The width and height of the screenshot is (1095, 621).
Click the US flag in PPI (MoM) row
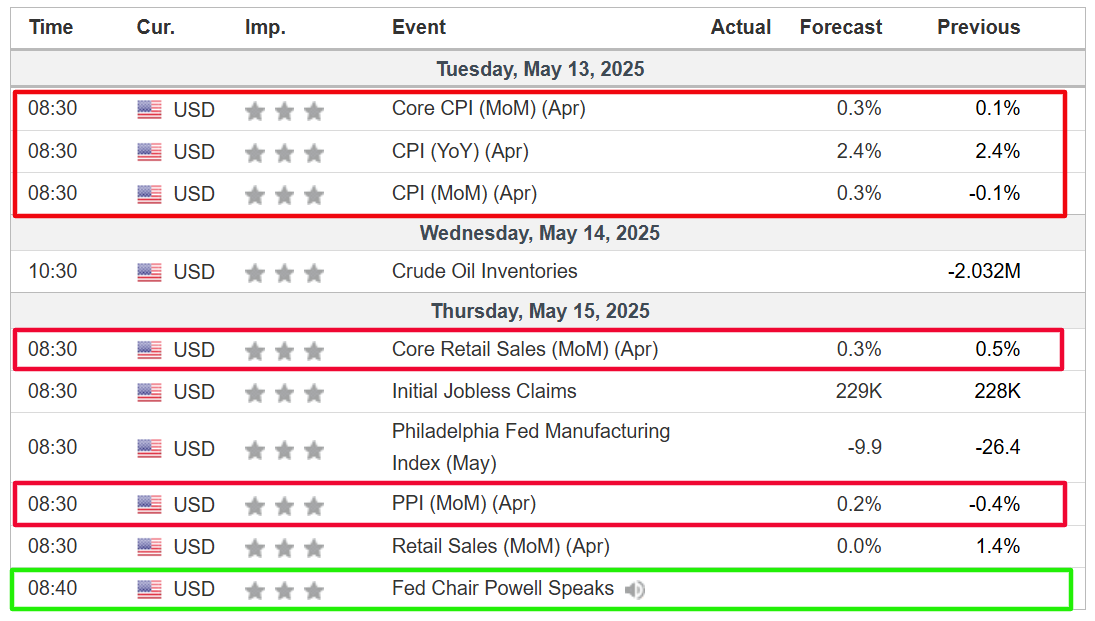[149, 505]
